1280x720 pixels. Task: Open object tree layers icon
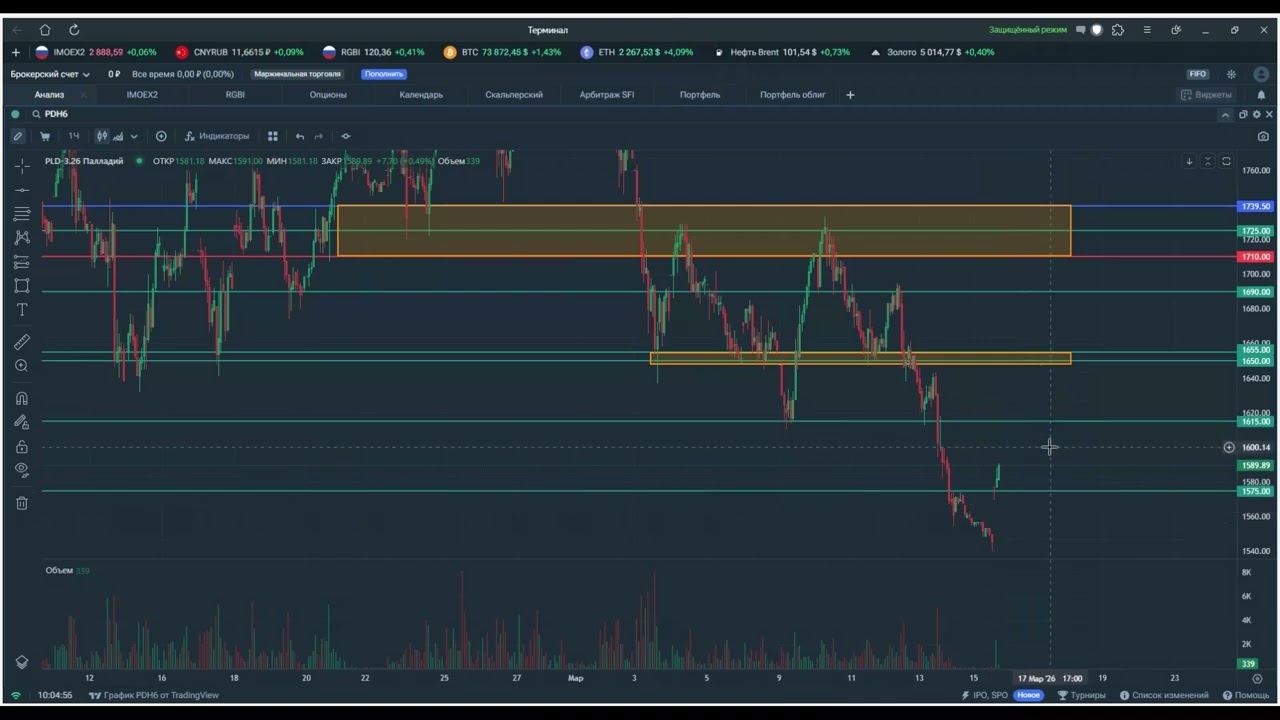point(22,662)
